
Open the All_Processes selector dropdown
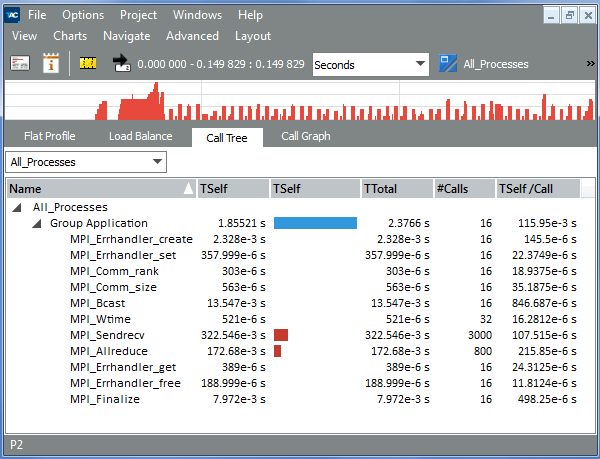pos(86,161)
